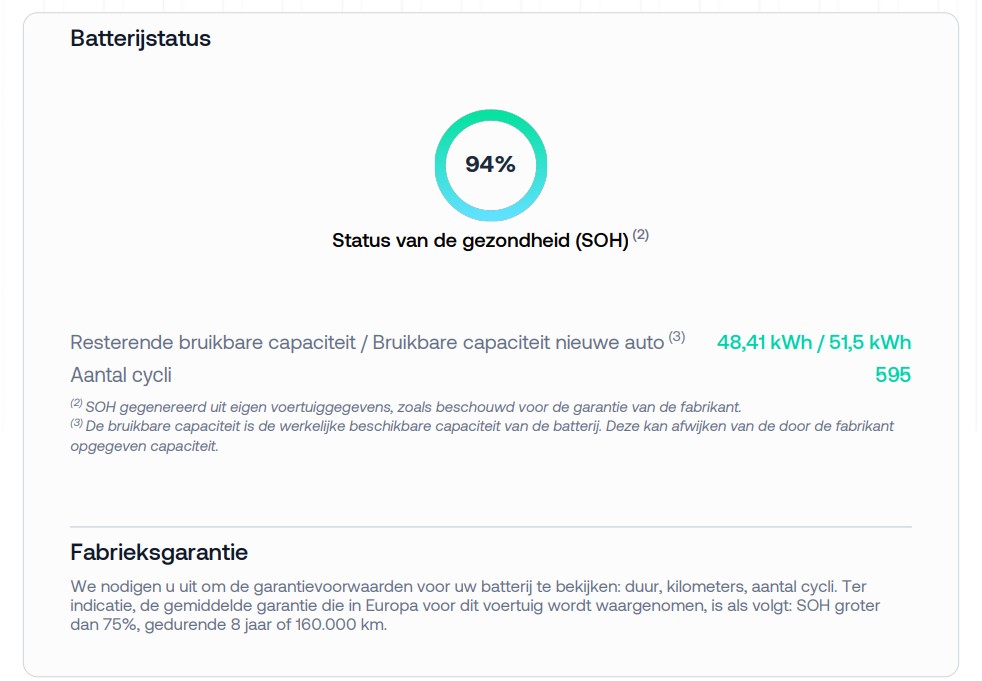Click footnote marker (2) beside the SOH label
The image size is (982, 681).
641,235
